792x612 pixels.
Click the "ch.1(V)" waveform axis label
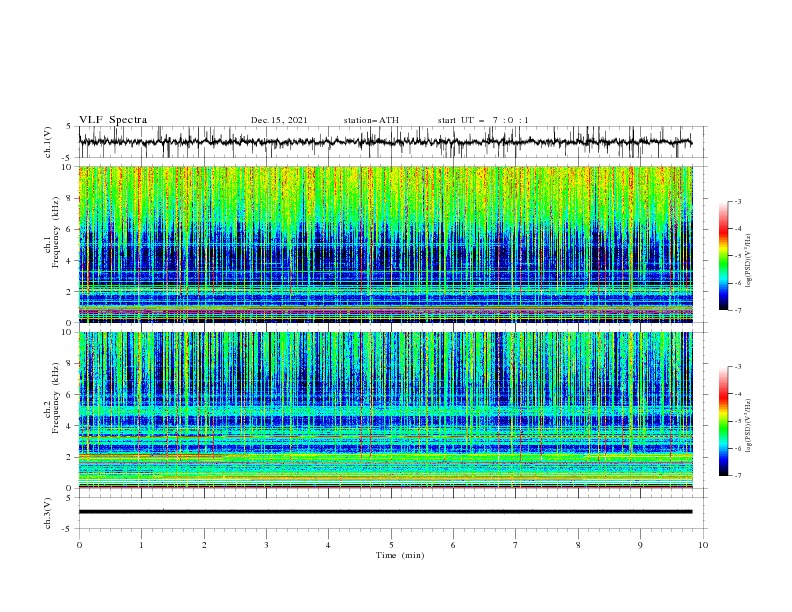click(48, 142)
